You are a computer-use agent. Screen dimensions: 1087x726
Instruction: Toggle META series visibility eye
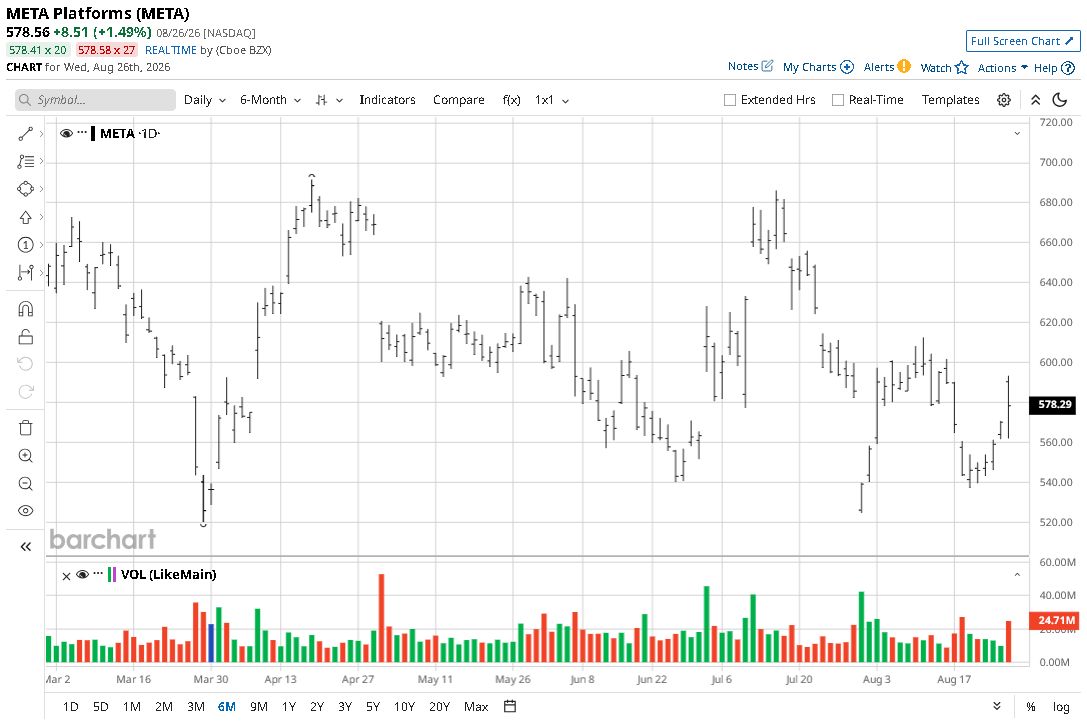pos(67,133)
